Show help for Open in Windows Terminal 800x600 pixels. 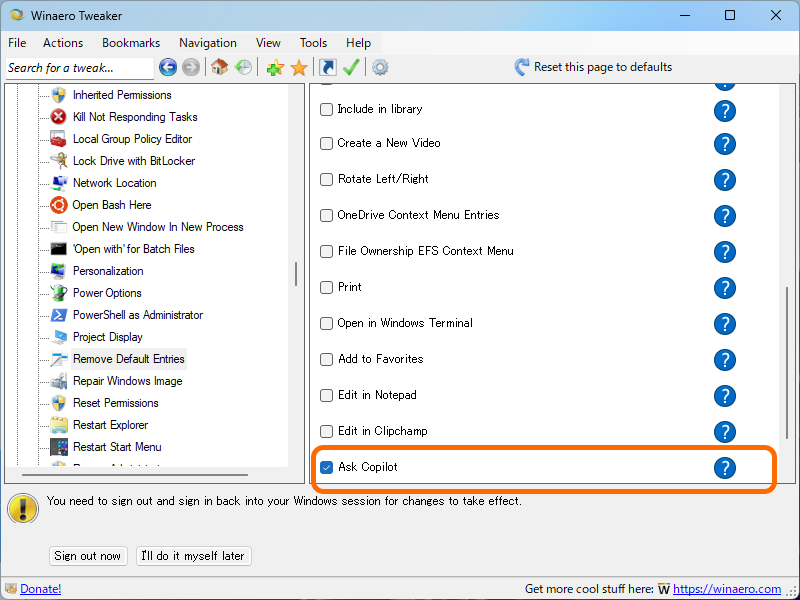724,323
